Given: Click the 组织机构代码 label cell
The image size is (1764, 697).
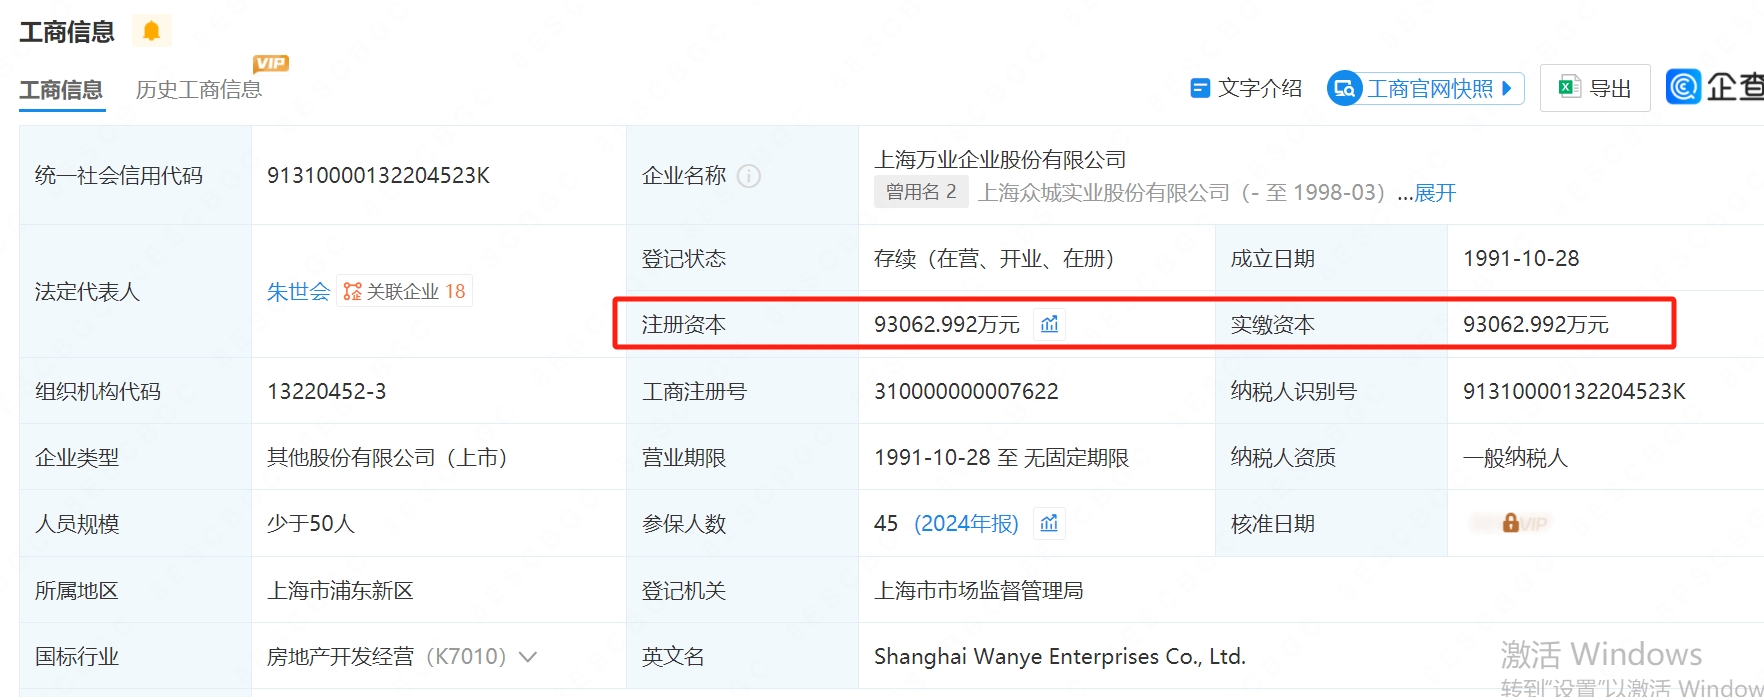Looking at the screenshot, I should [x=135, y=391].
